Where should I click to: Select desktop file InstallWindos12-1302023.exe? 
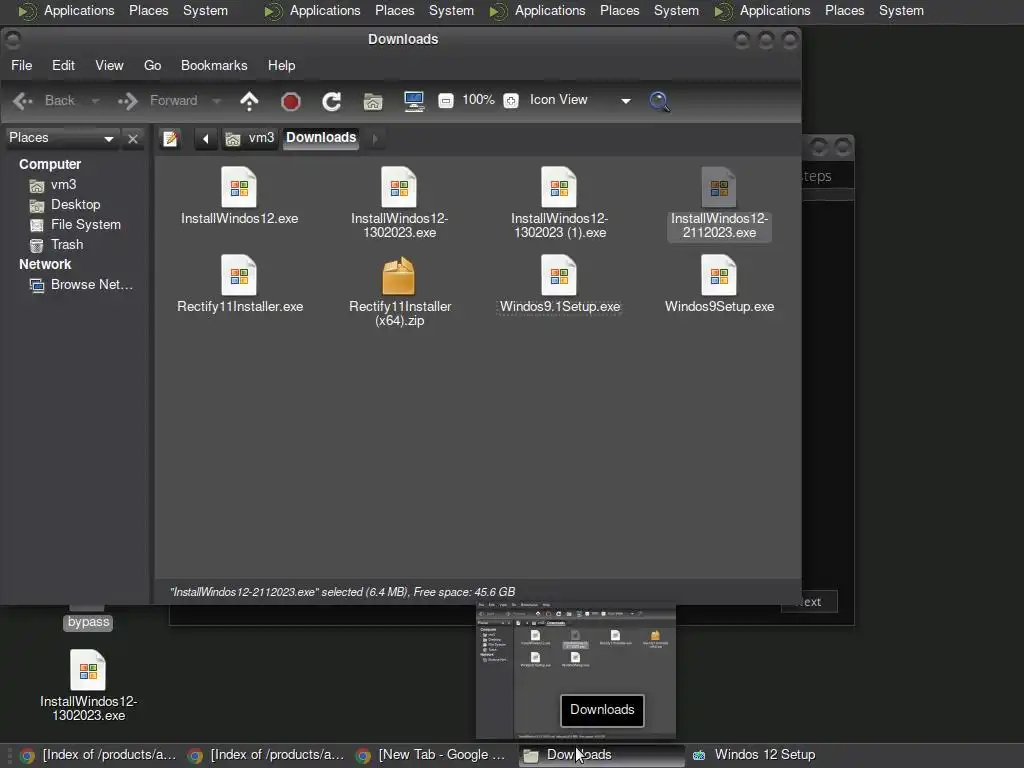tap(88, 686)
